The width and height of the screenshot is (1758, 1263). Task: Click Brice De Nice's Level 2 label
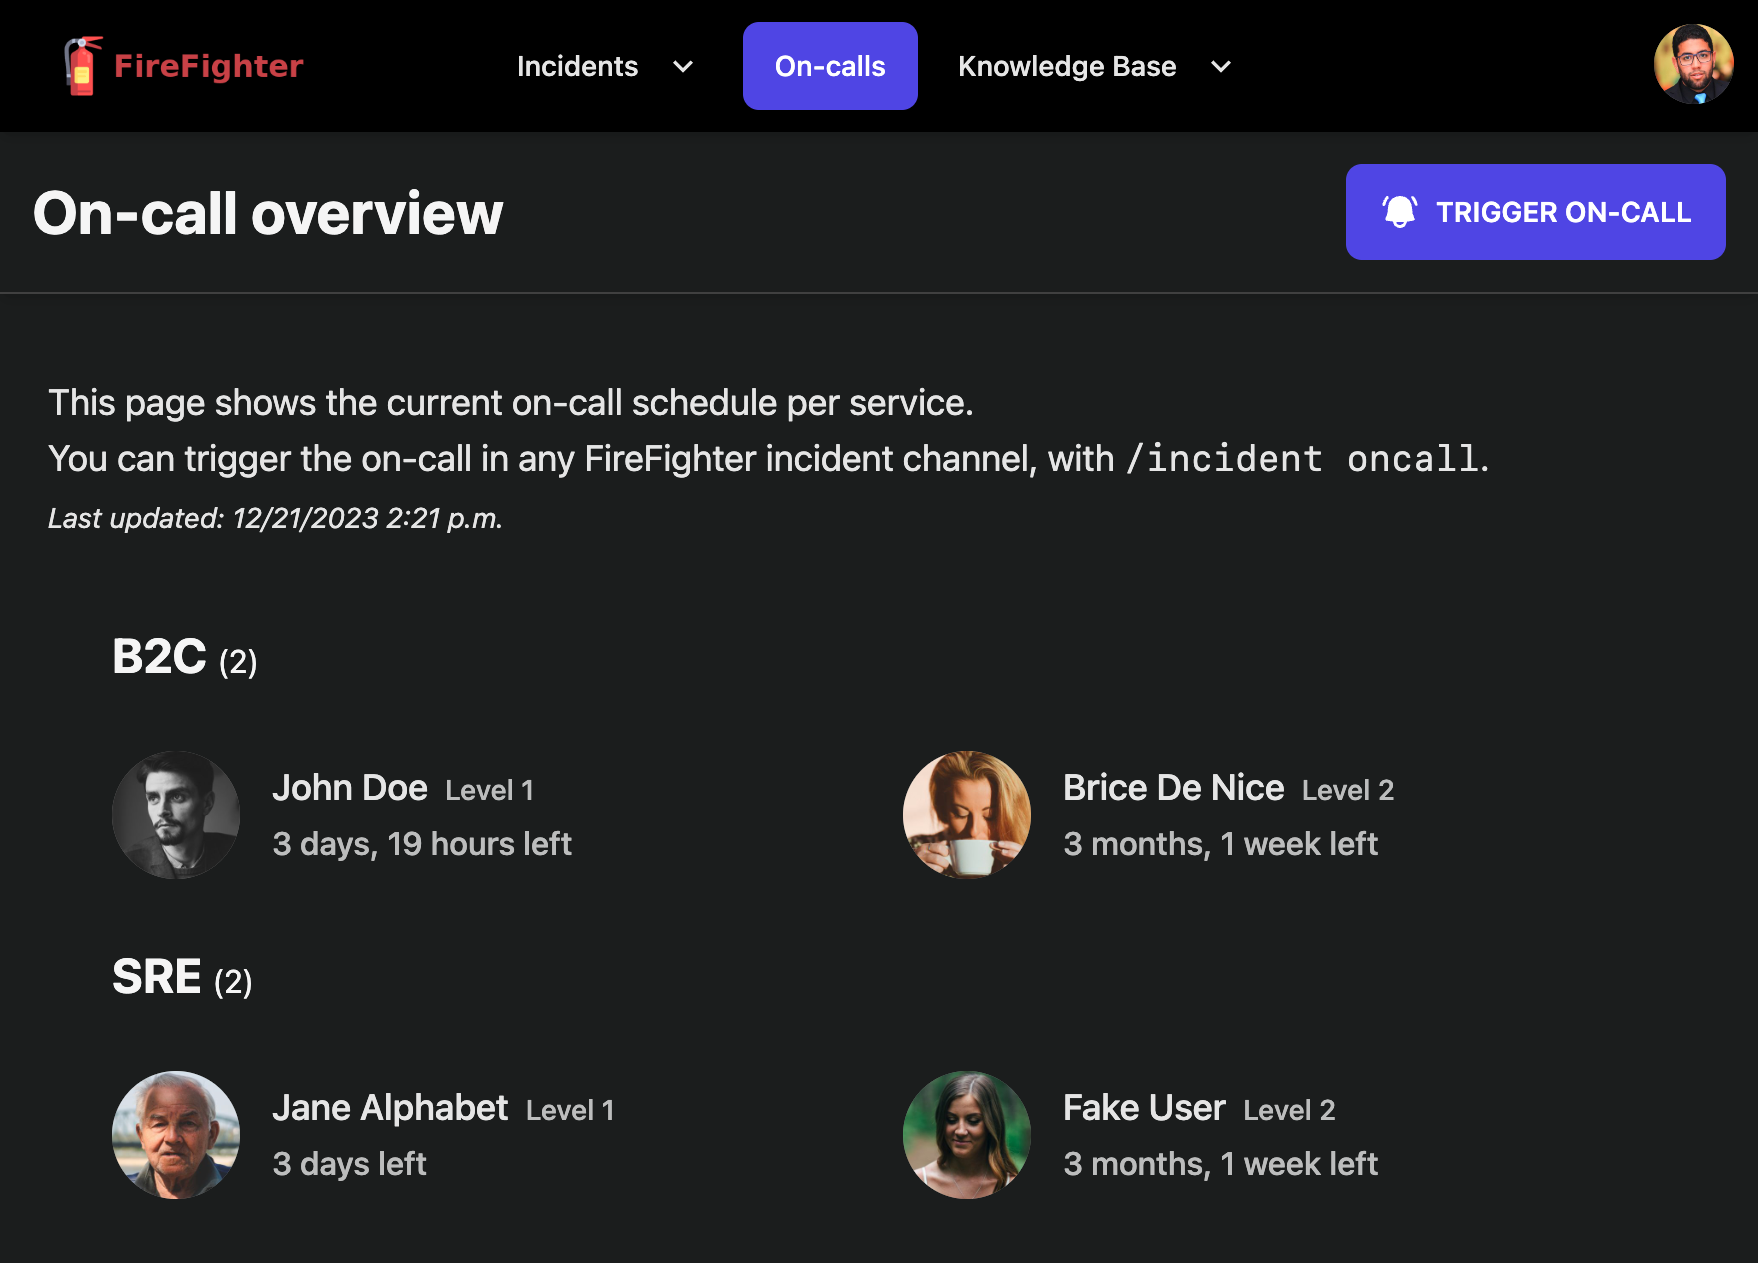point(1348,790)
